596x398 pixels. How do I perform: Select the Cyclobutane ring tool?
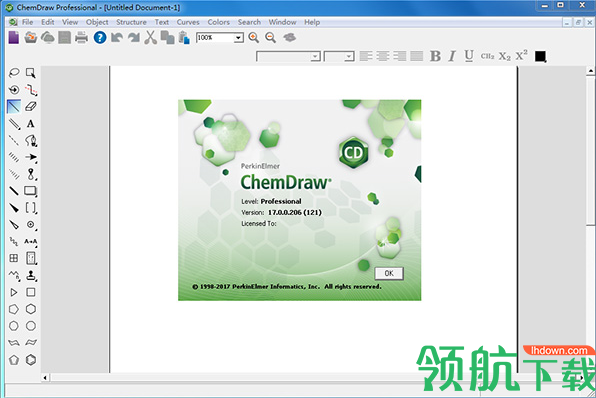(x=31, y=292)
